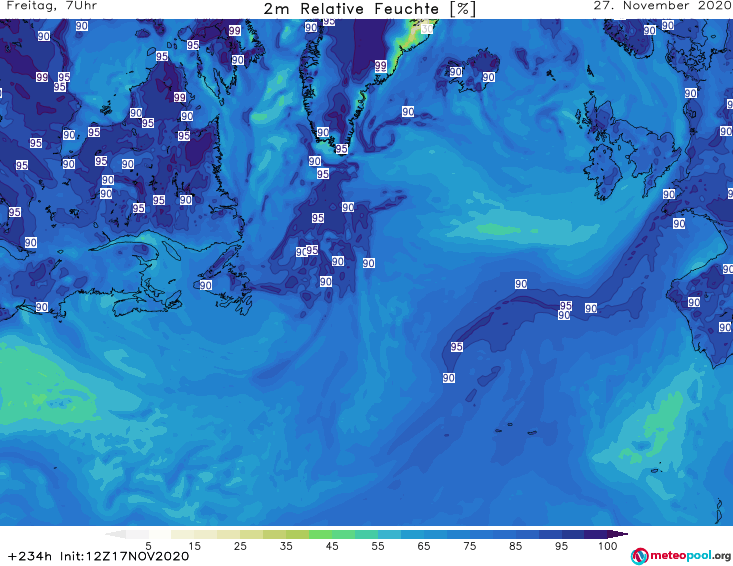This screenshot has height=566, width=733.
Task: Click the 'Init:12Z17NOV2020' run label
Action: click(124, 556)
